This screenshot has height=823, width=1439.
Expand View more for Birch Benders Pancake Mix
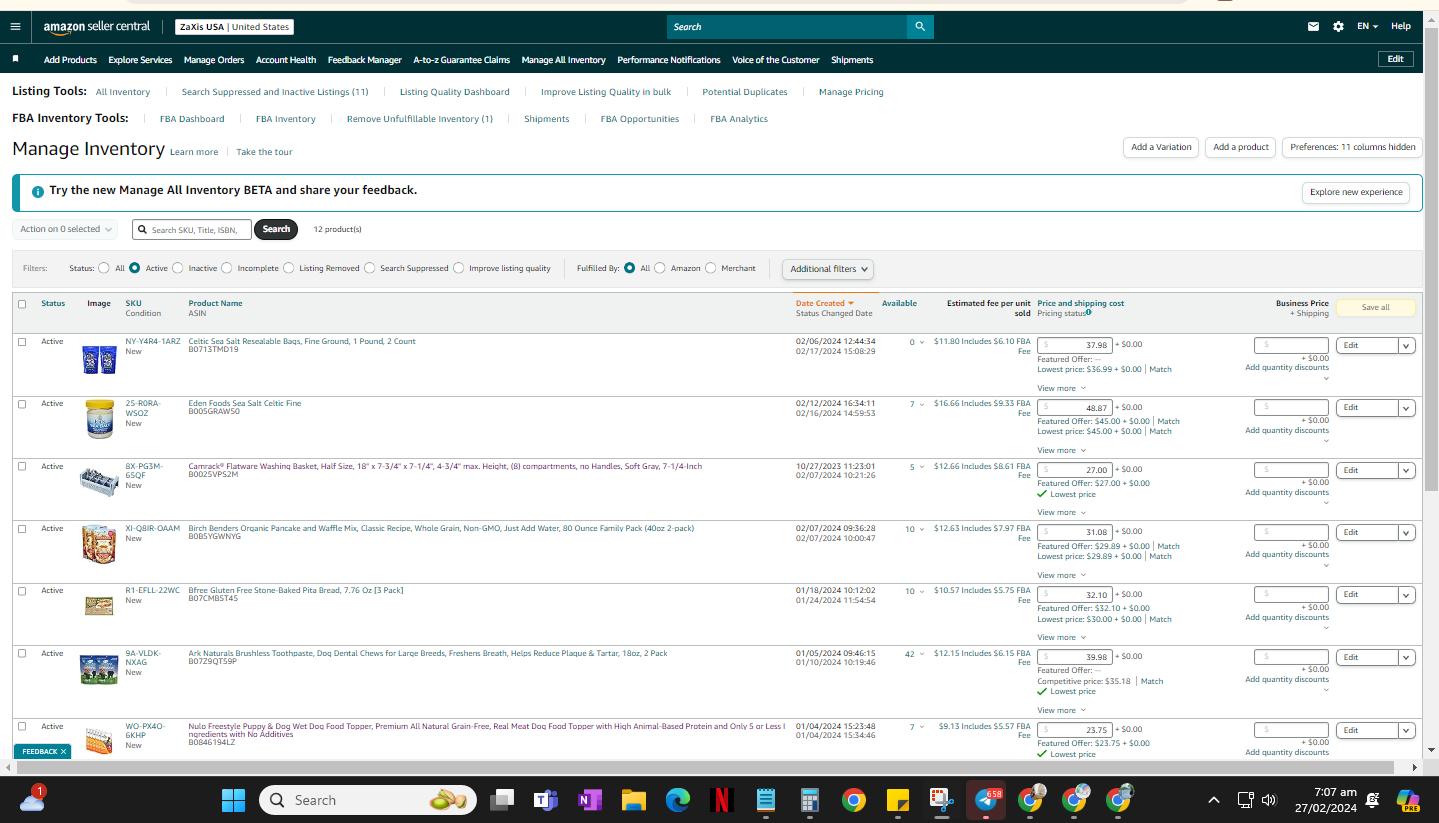[x=1061, y=575]
